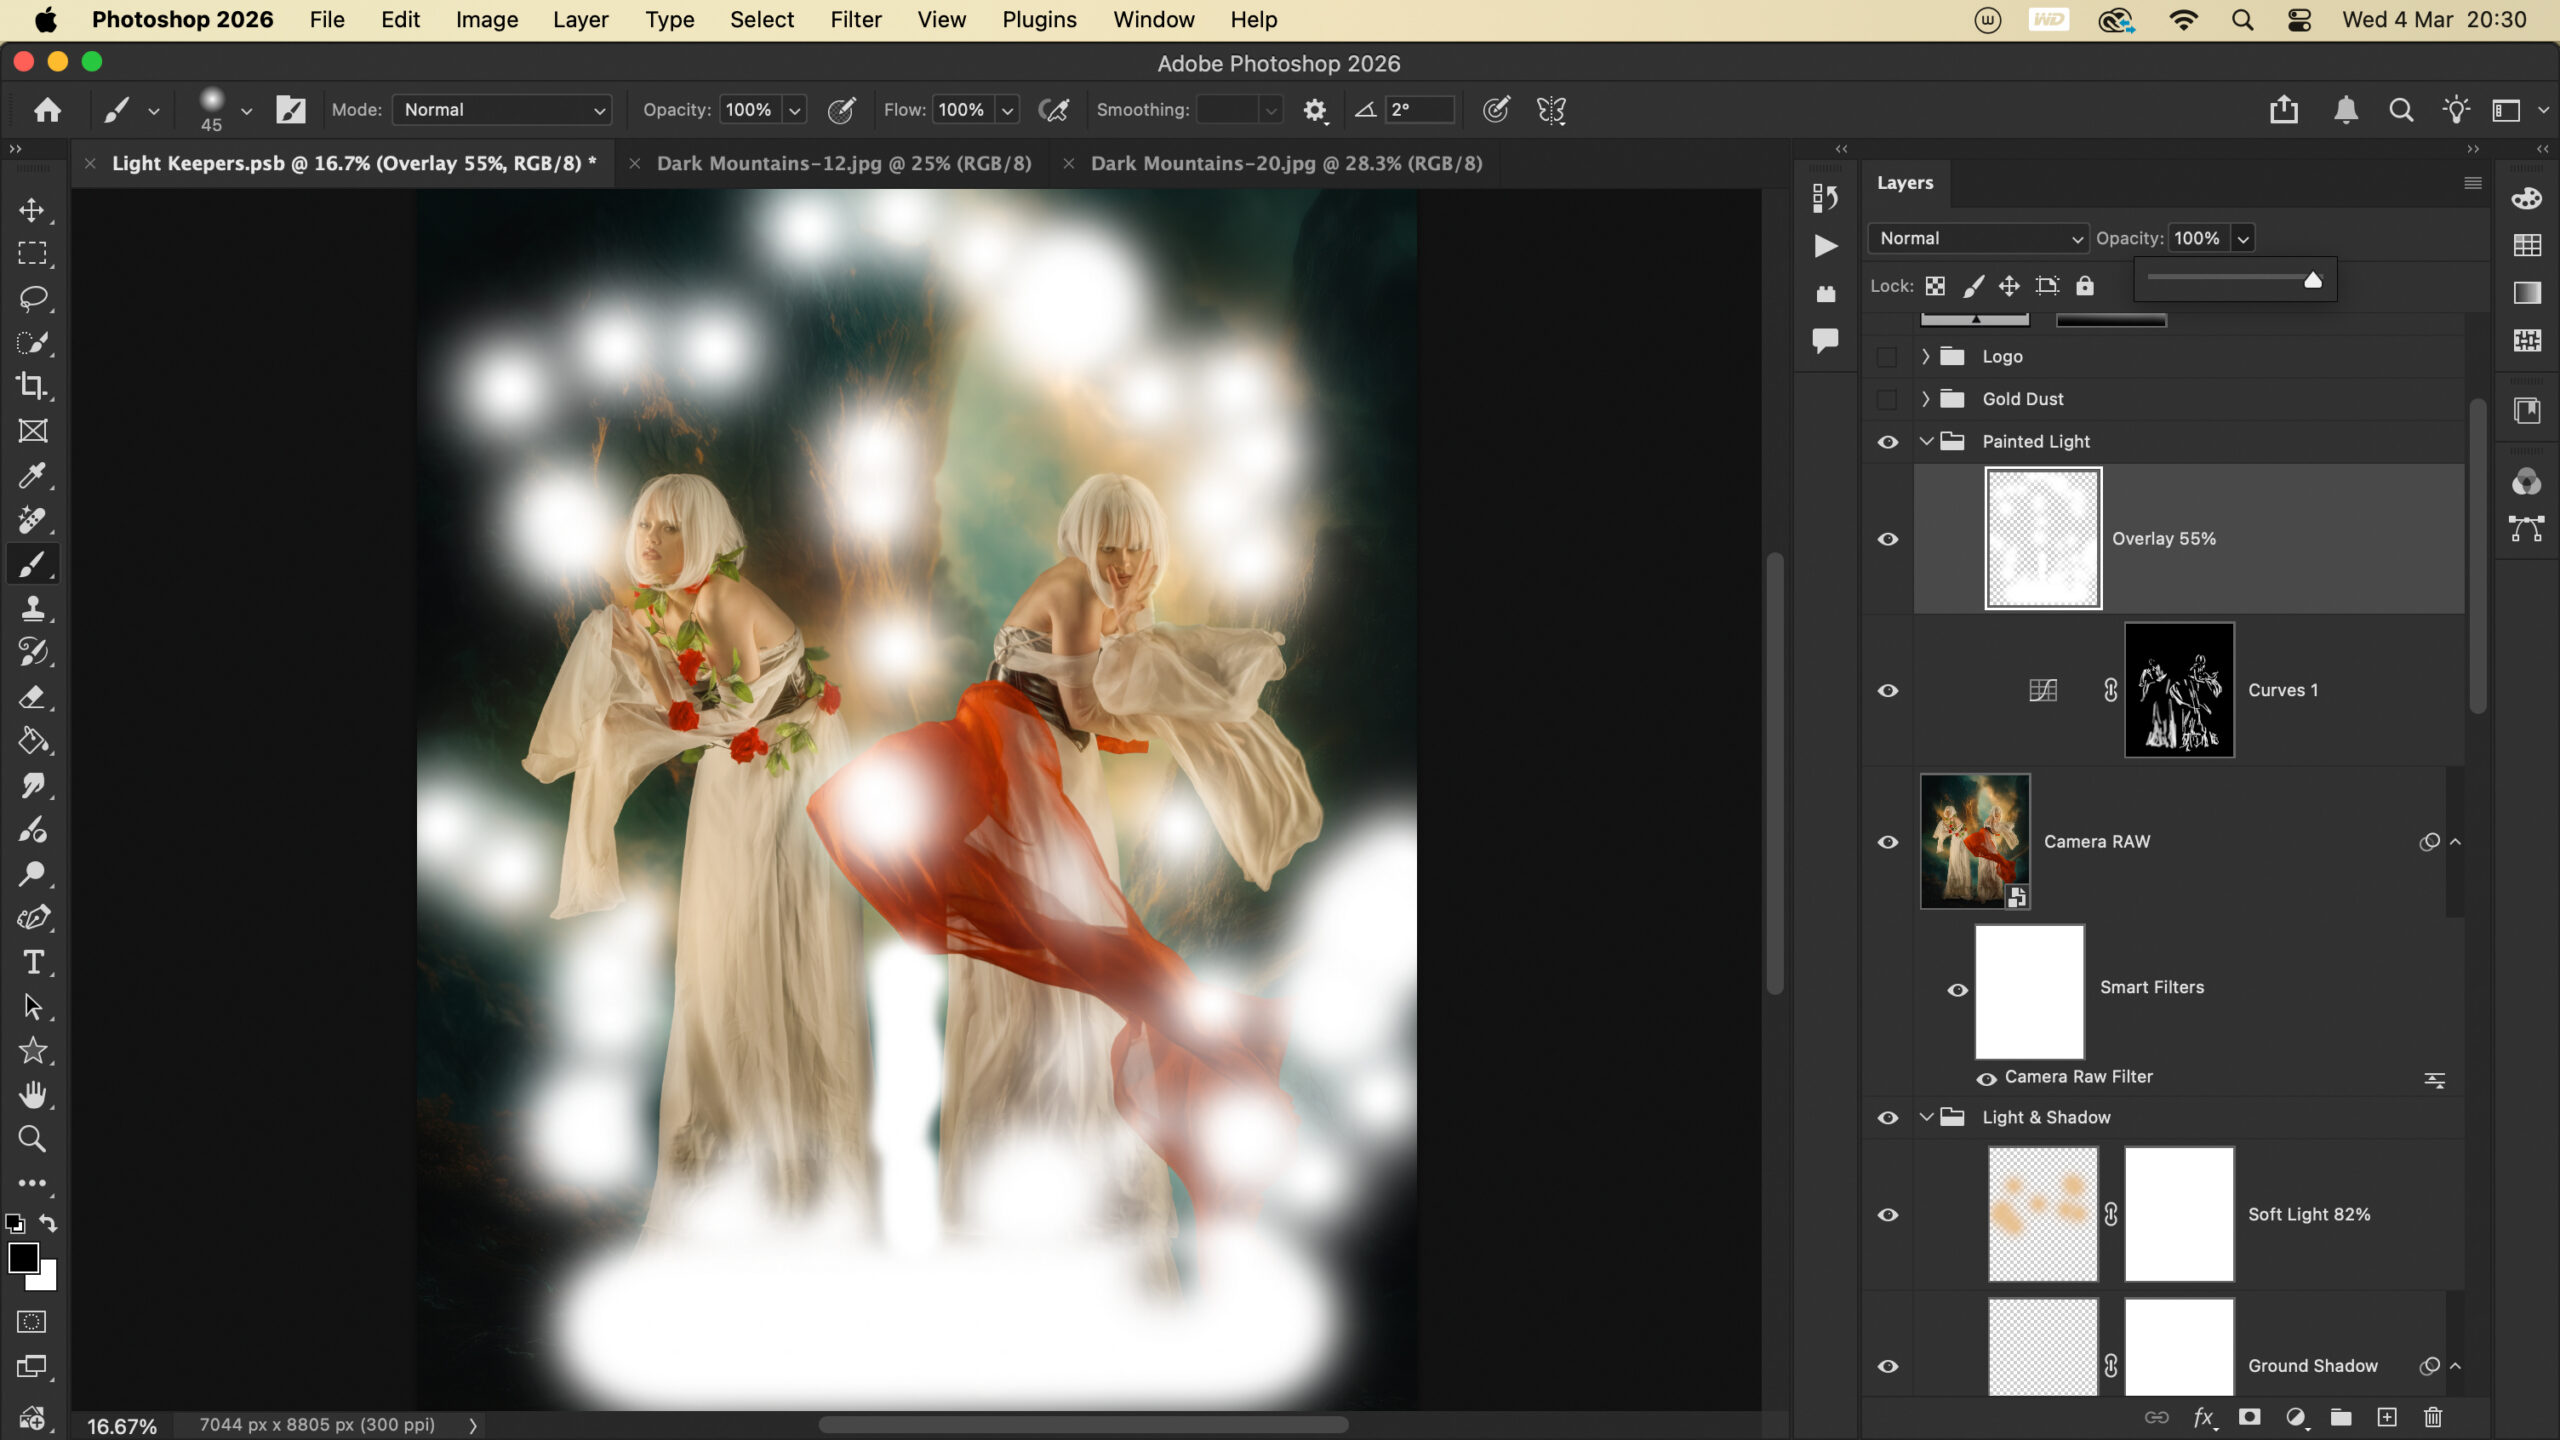Open the brush Mode dropdown
This screenshot has height=1440, width=2560.
pyautogui.click(x=502, y=110)
